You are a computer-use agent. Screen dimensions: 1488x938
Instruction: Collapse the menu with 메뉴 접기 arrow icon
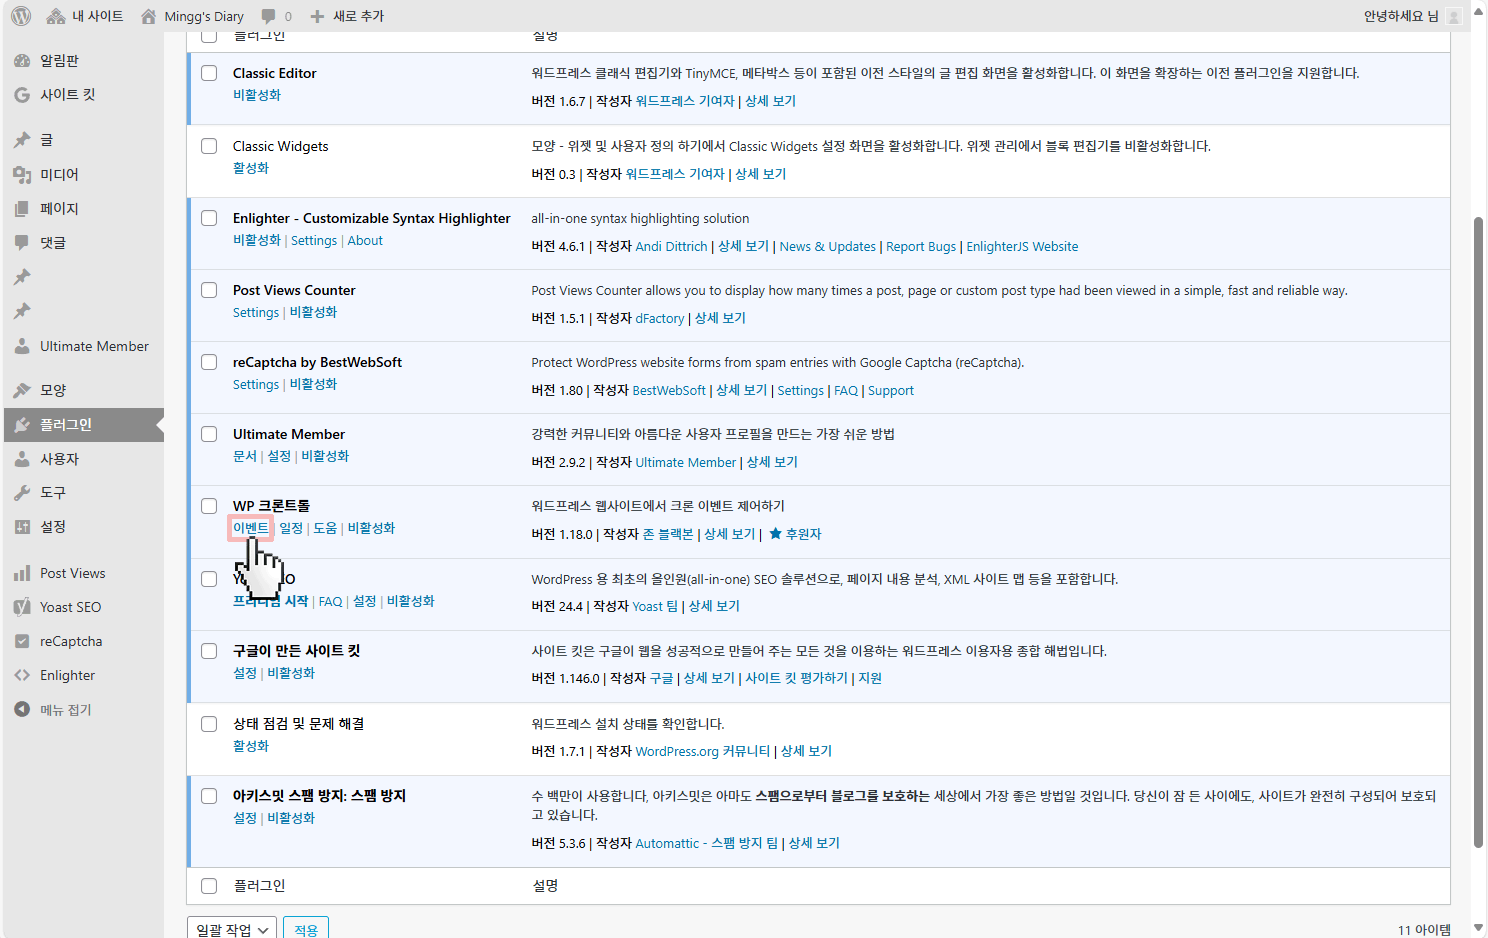22,709
